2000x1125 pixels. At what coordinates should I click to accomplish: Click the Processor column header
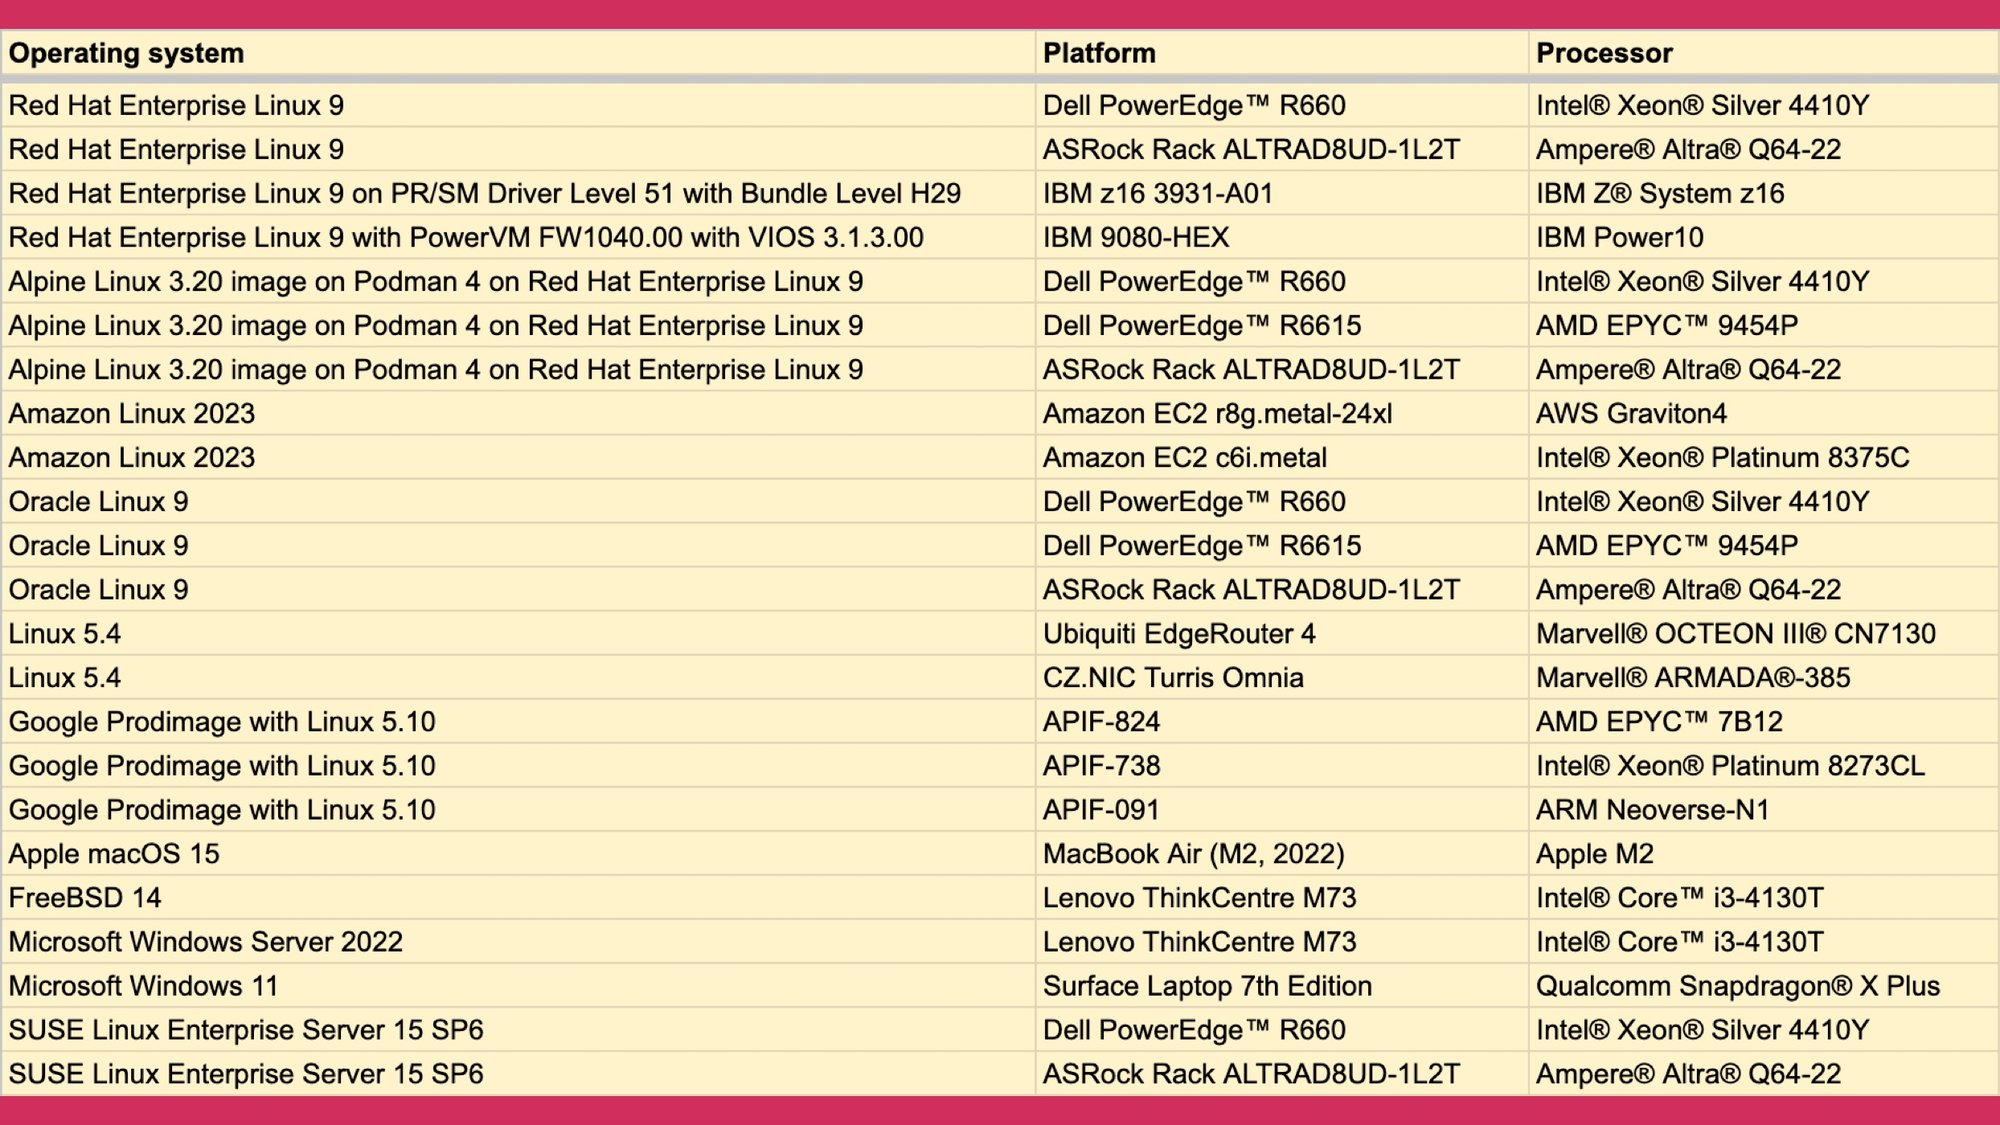coord(1604,53)
